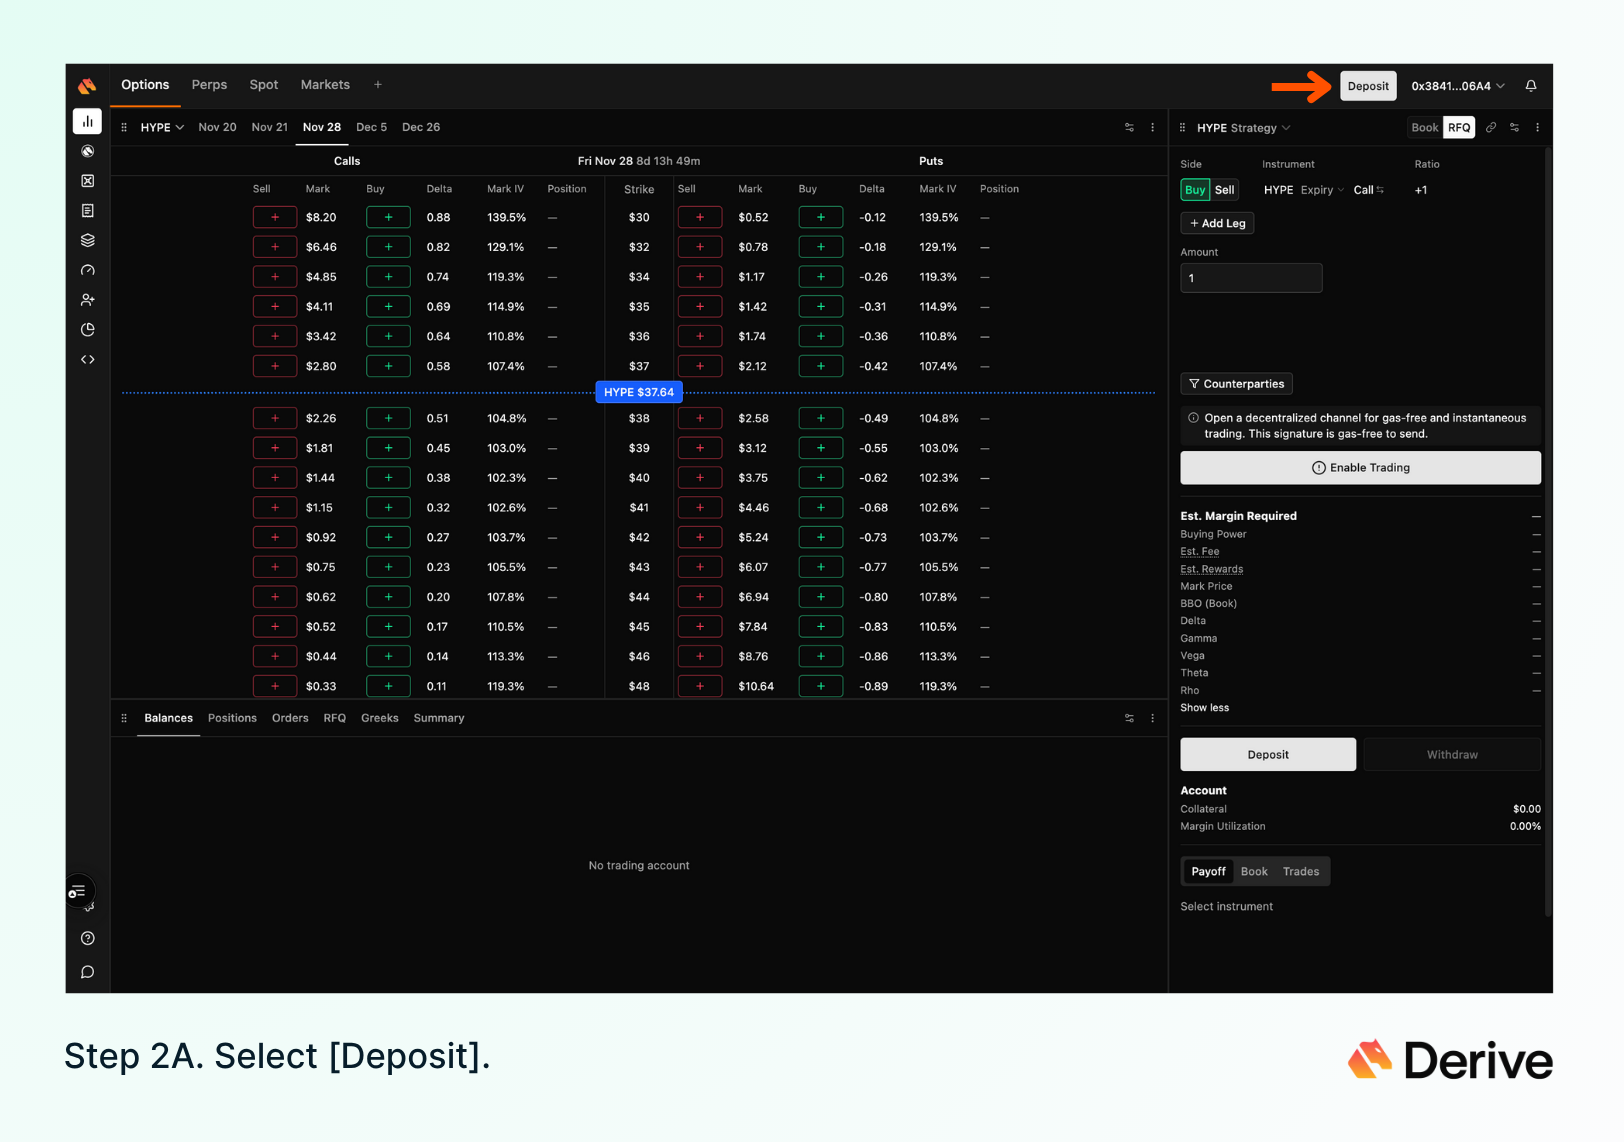Switch order mode to Book

coord(1425,128)
